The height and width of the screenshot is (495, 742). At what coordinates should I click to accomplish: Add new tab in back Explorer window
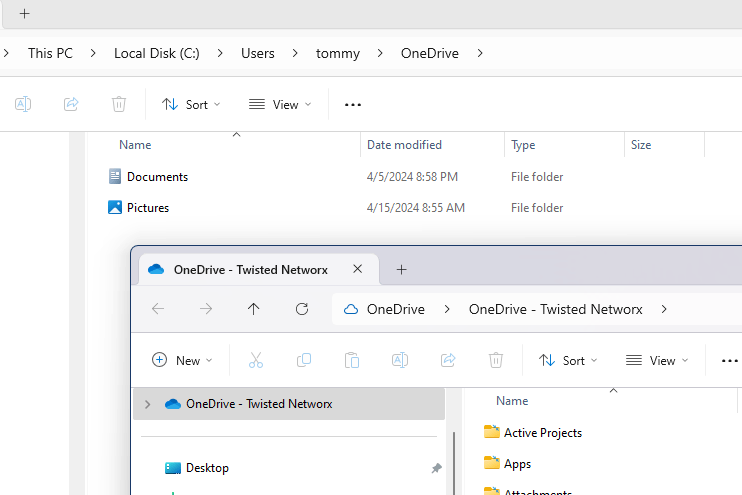(25, 14)
